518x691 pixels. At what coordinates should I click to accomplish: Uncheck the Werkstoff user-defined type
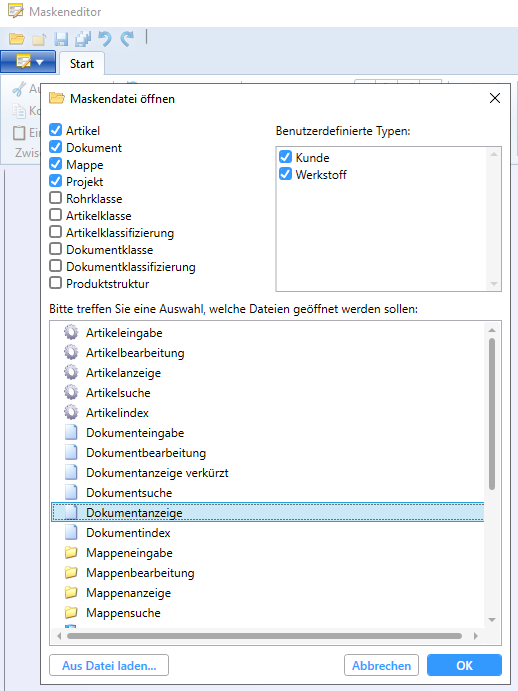point(285,174)
